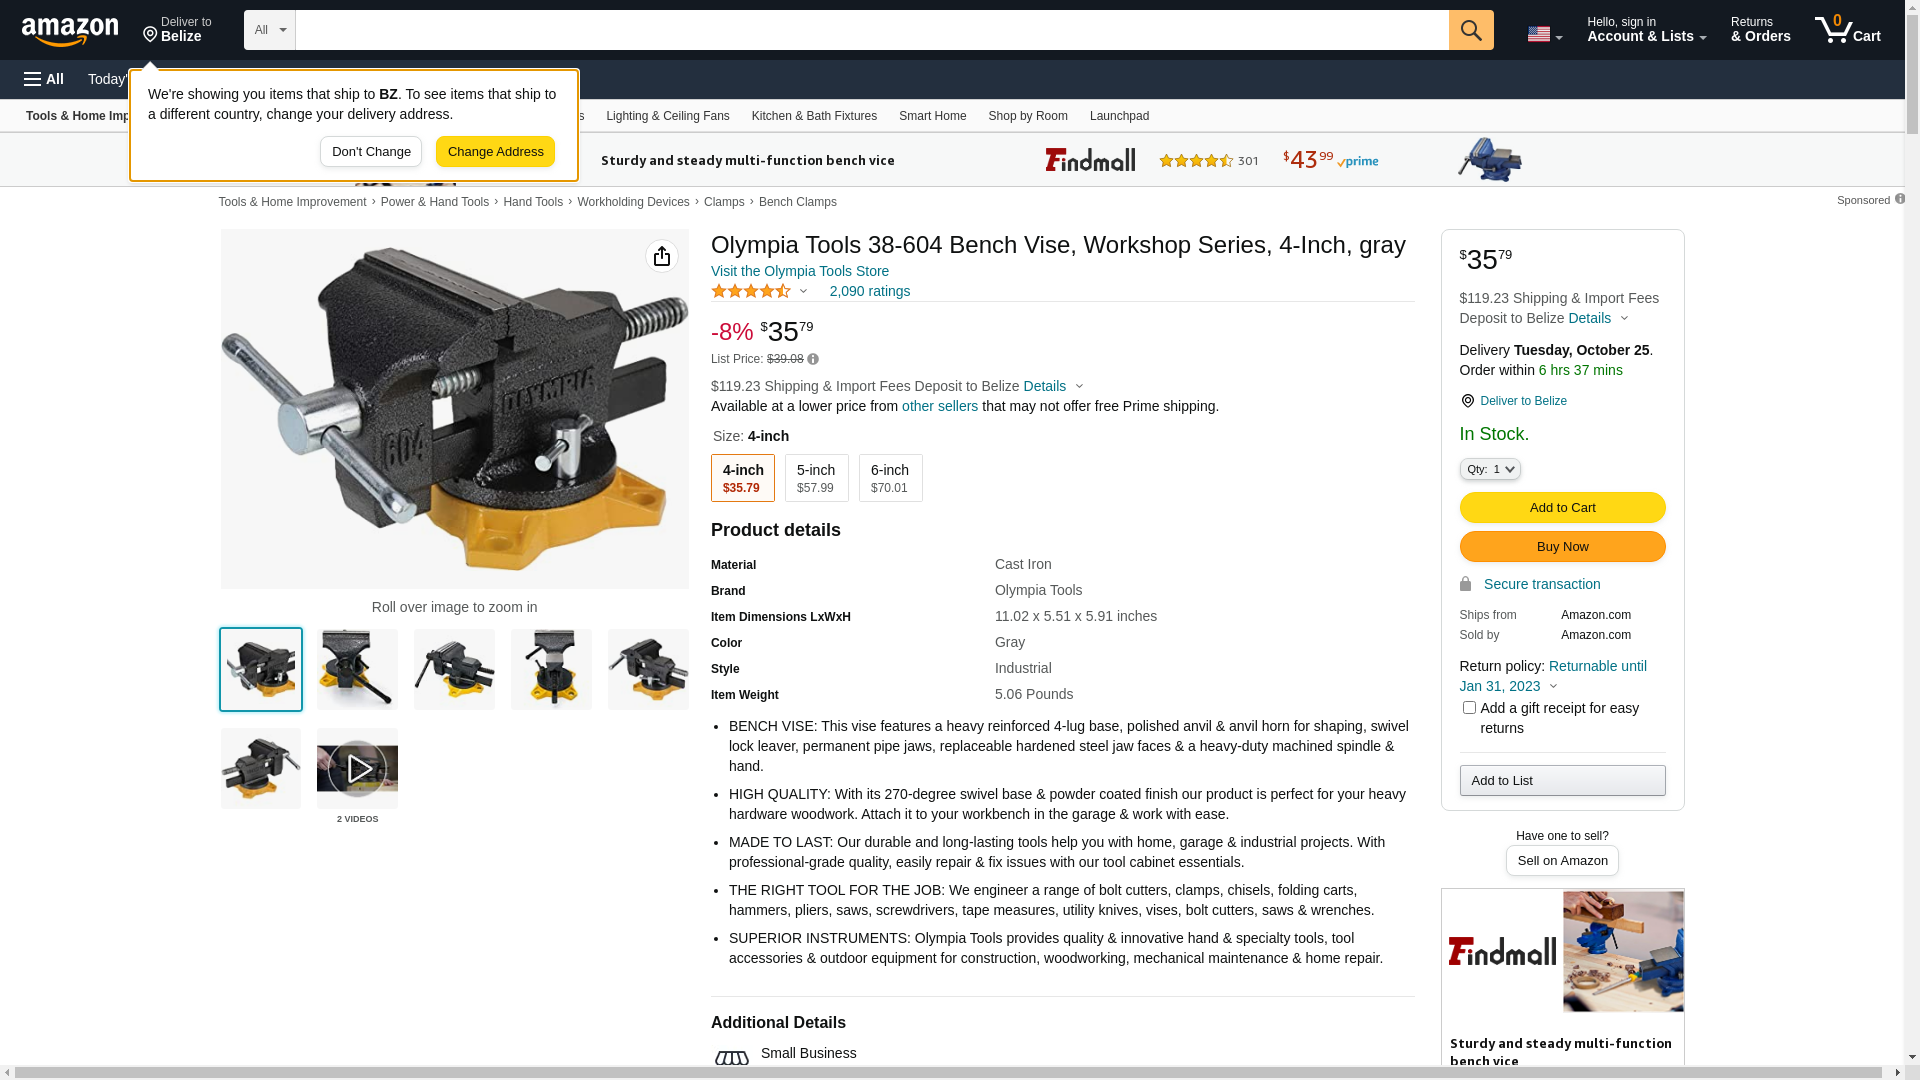
Task: Open the All hamburger menu
Action: pyautogui.click(x=44, y=79)
